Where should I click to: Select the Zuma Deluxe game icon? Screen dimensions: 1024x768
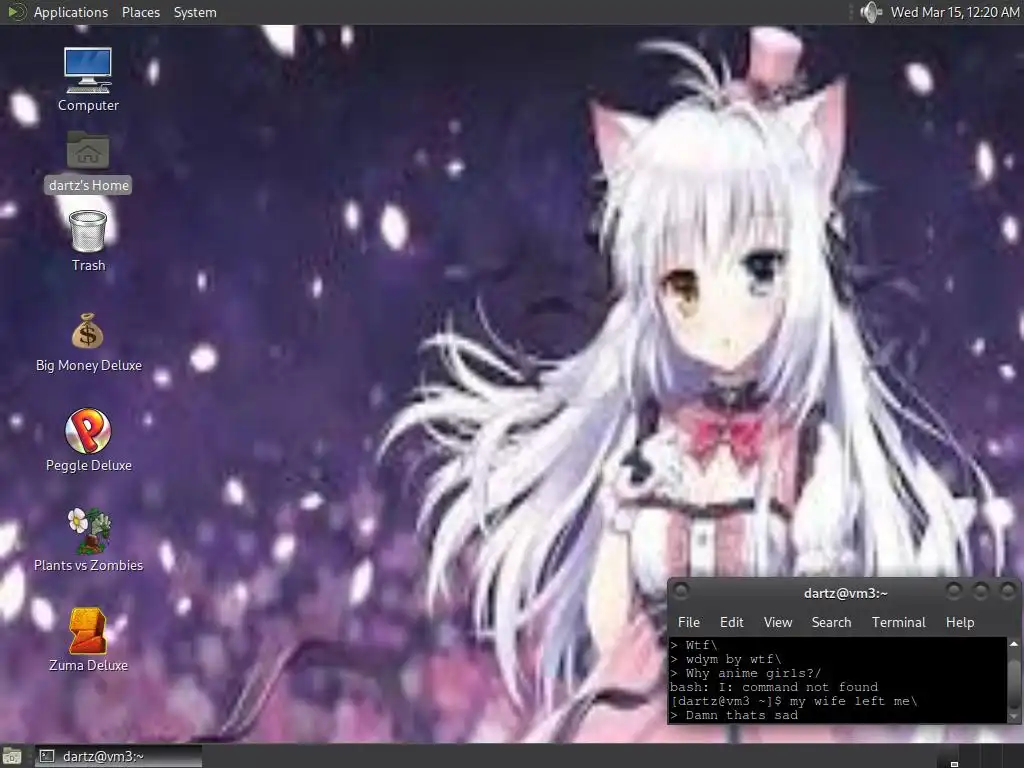88,630
